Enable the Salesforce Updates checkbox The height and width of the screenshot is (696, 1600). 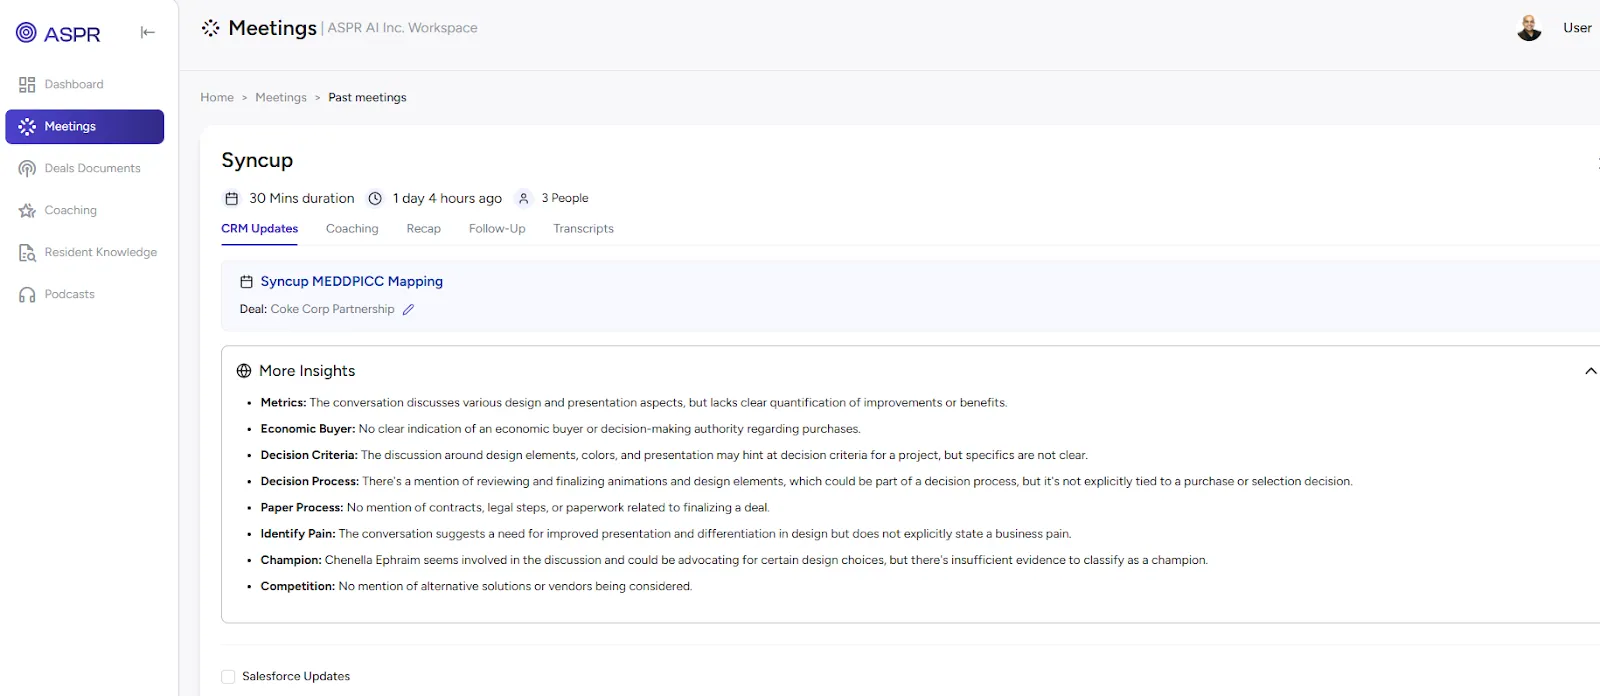click(x=228, y=677)
